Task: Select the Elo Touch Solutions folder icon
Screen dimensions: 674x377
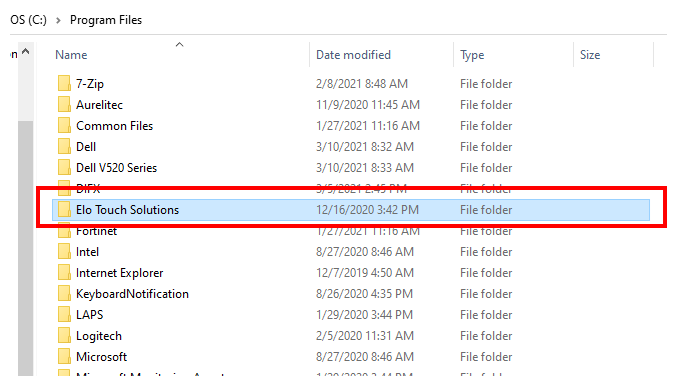Action: (x=64, y=210)
